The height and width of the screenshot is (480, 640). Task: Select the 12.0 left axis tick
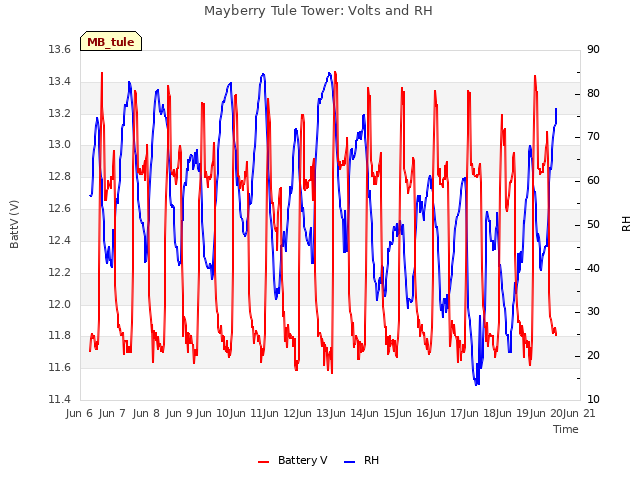pyautogui.click(x=60, y=304)
